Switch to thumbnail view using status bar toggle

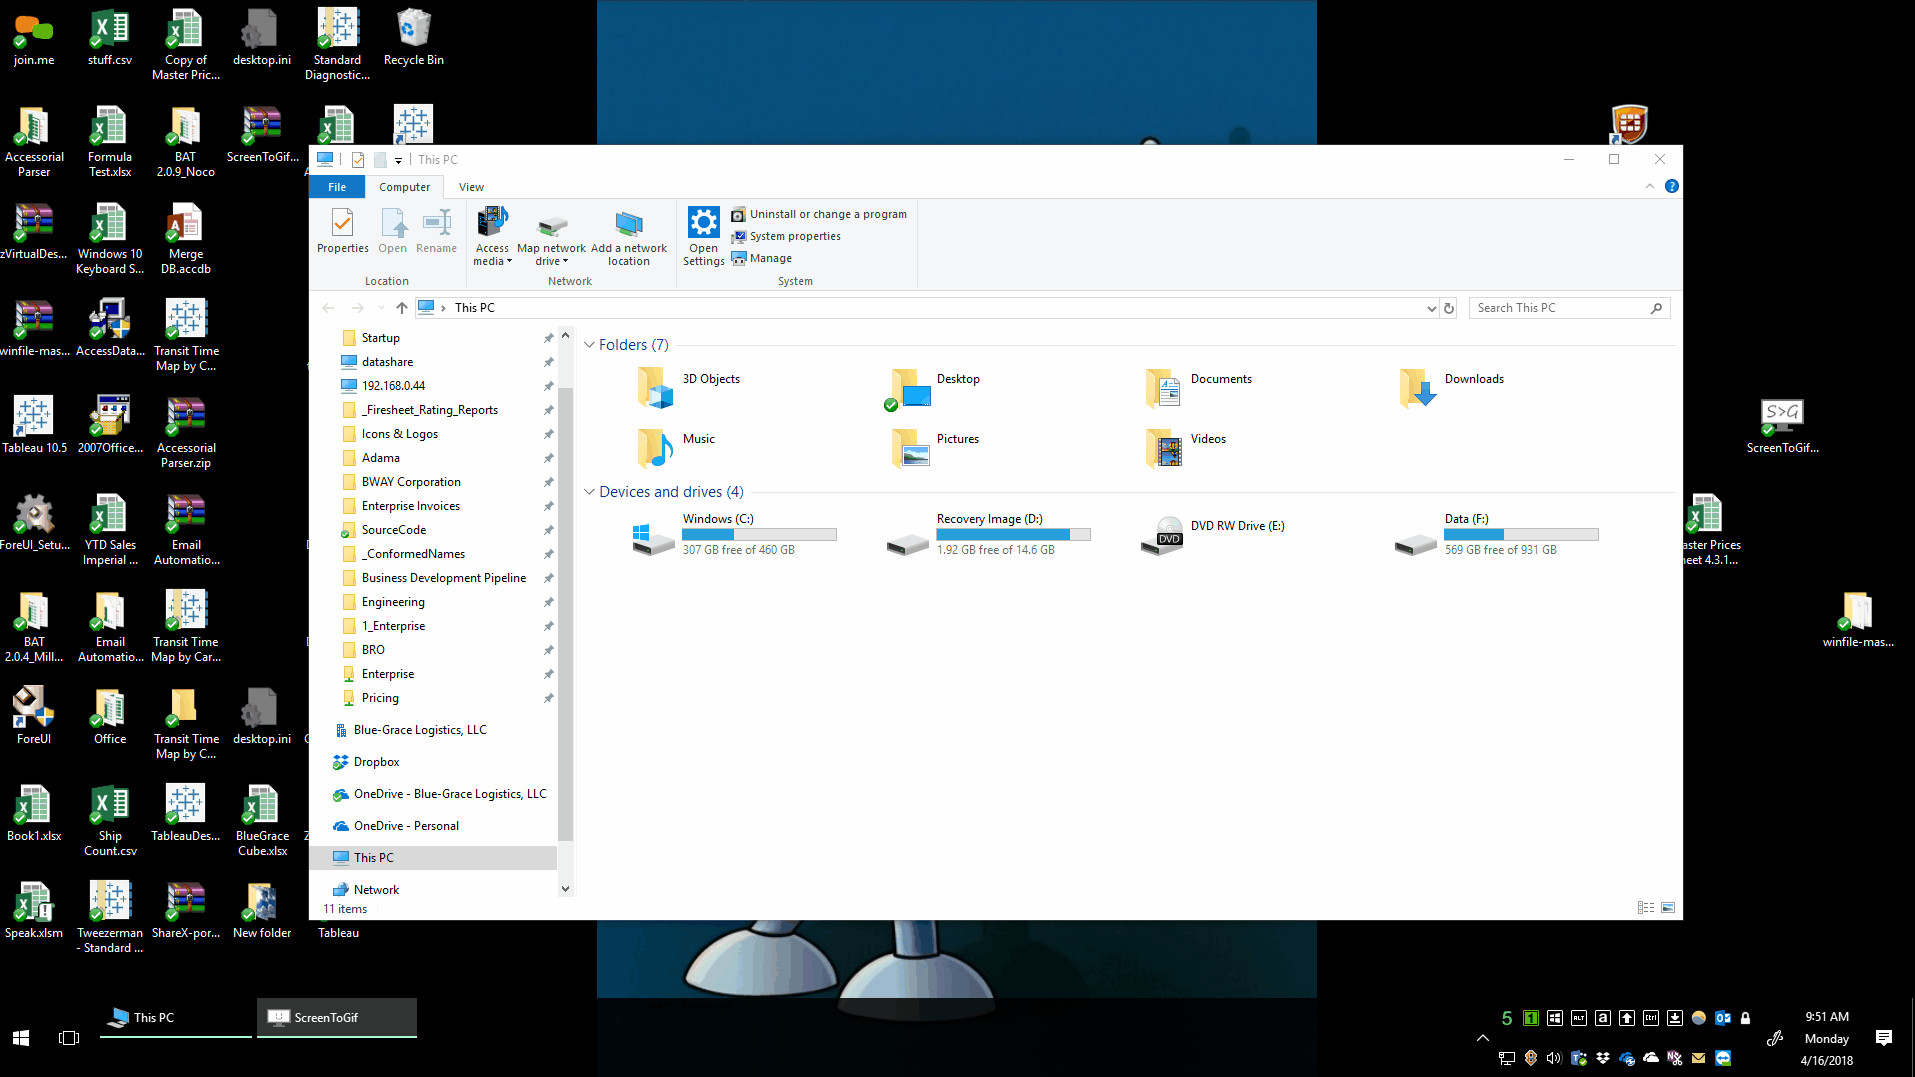point(1668,907)
